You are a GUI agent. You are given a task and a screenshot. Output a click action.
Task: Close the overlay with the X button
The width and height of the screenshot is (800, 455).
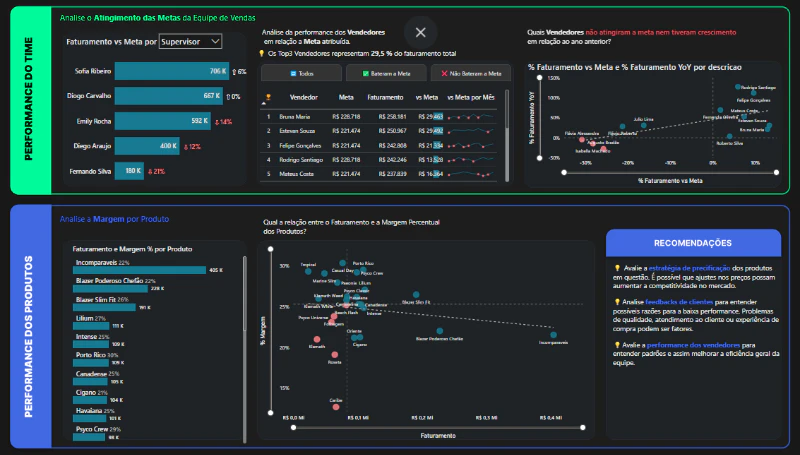coord(420,33)
